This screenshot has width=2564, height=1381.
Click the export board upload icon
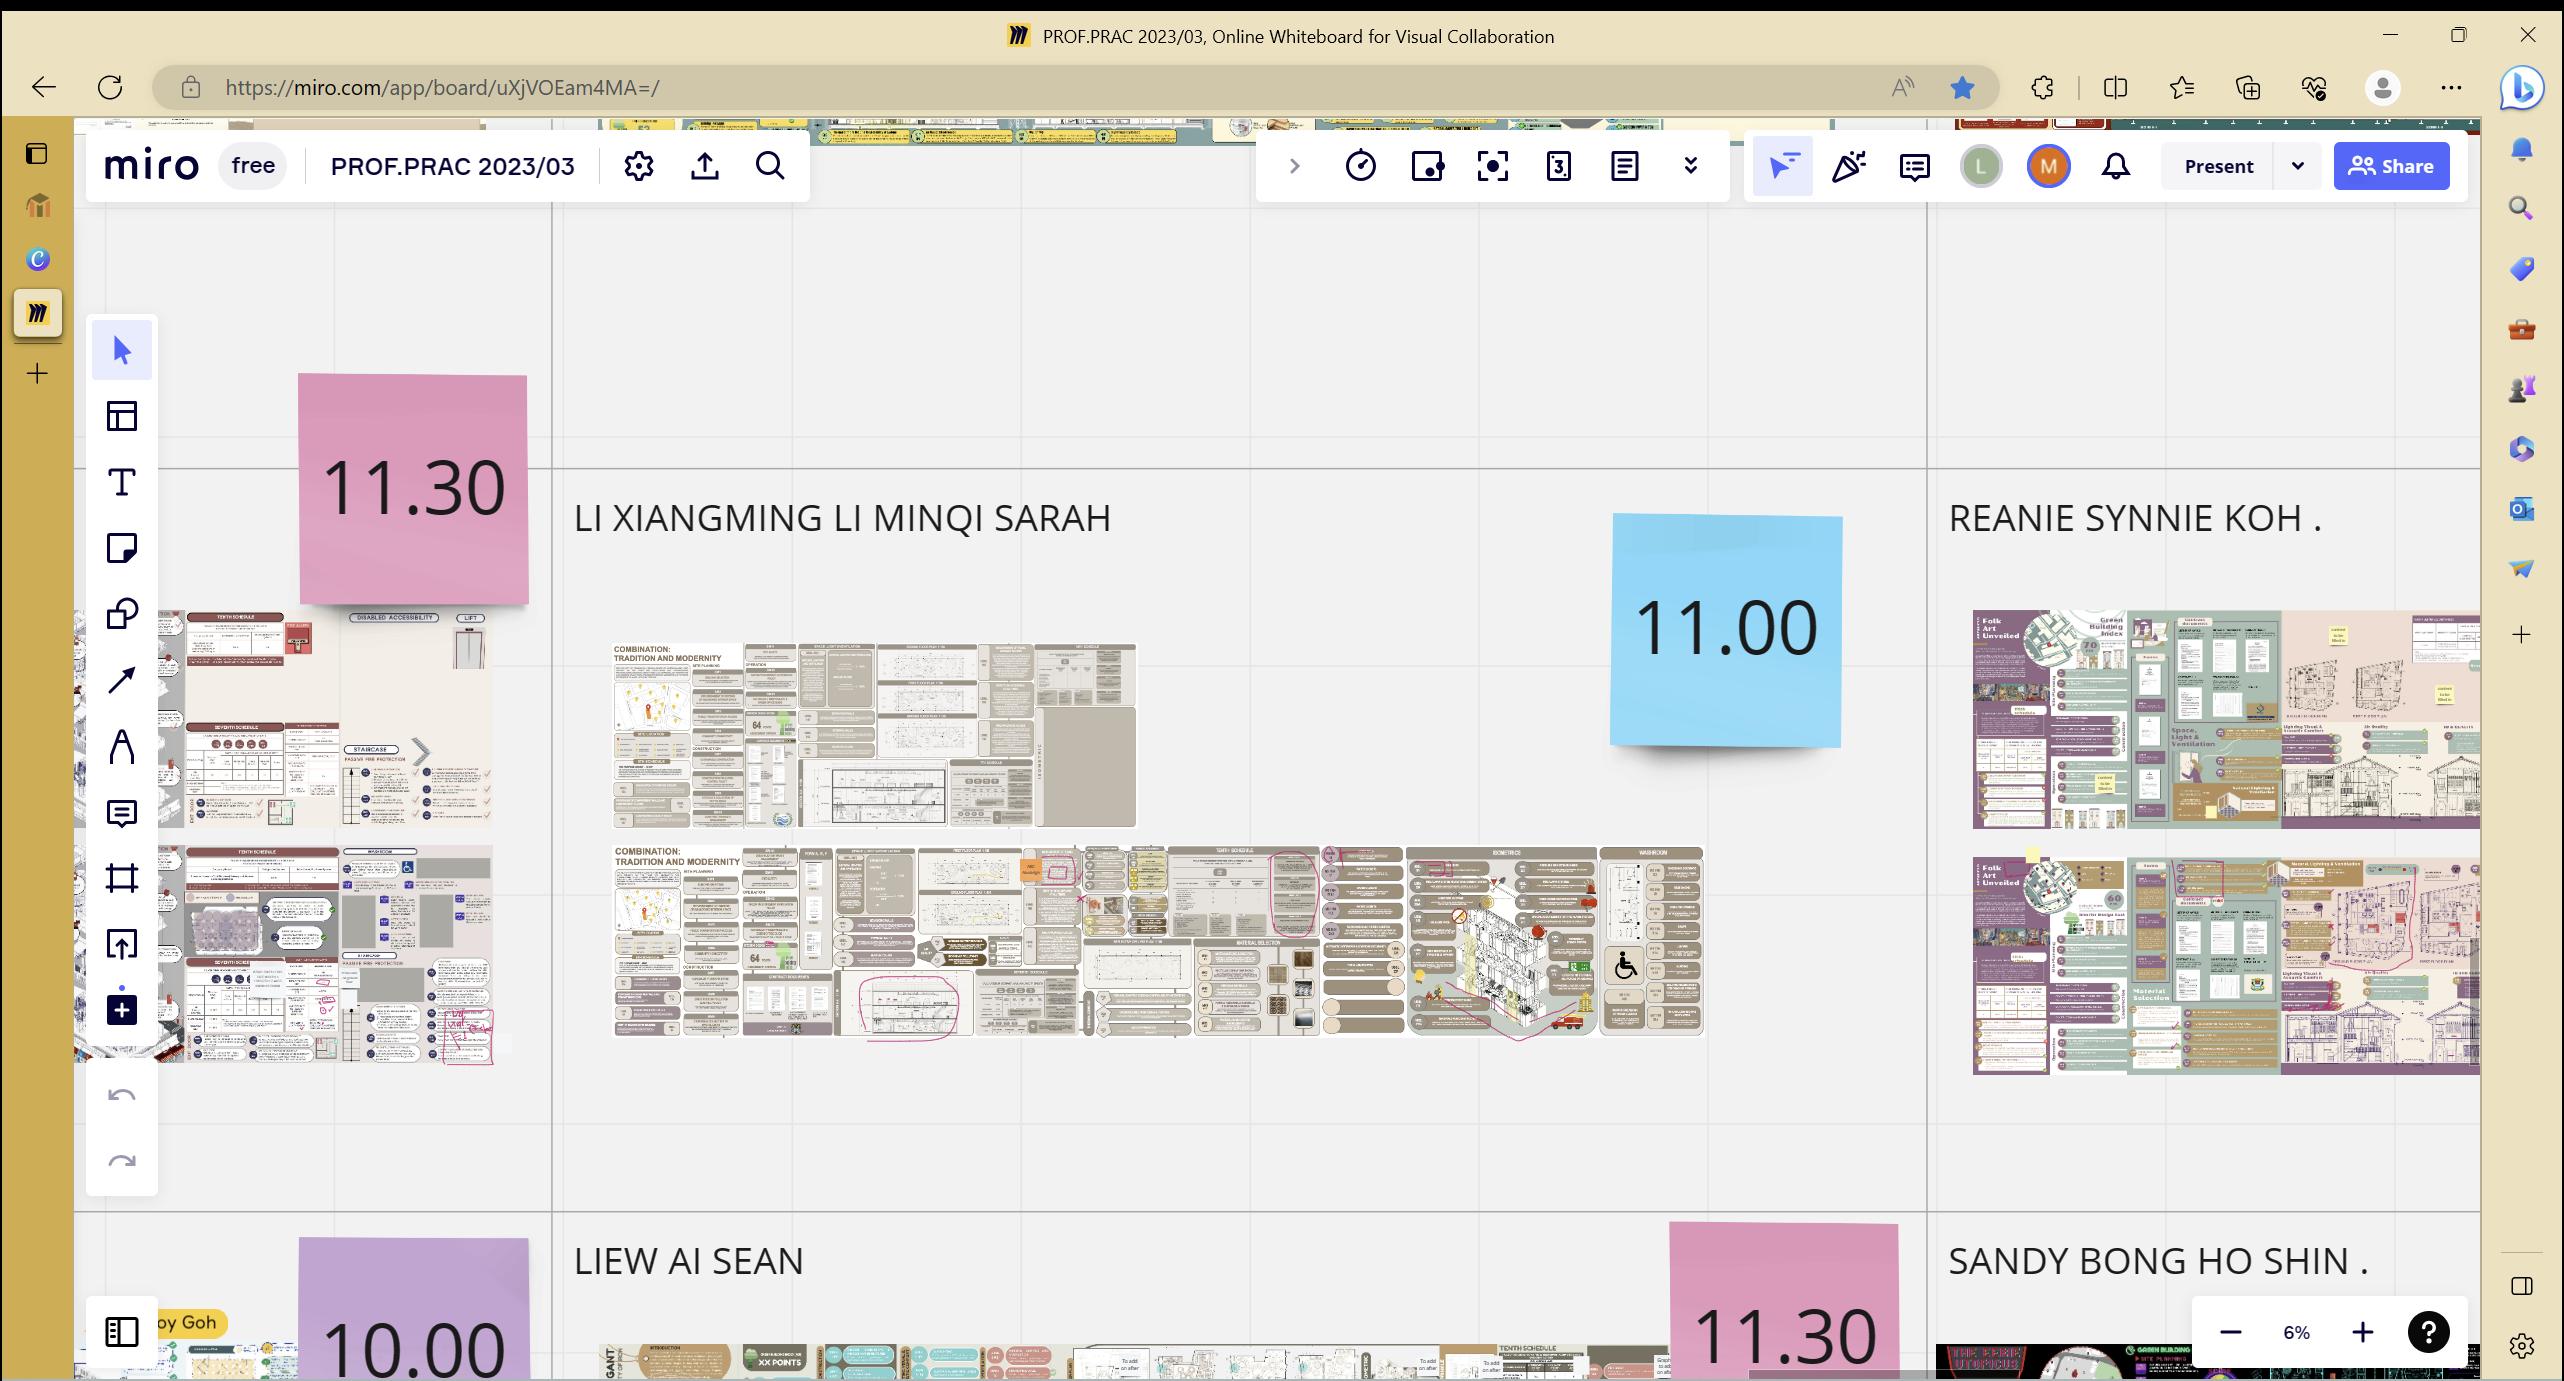[704, 166]
